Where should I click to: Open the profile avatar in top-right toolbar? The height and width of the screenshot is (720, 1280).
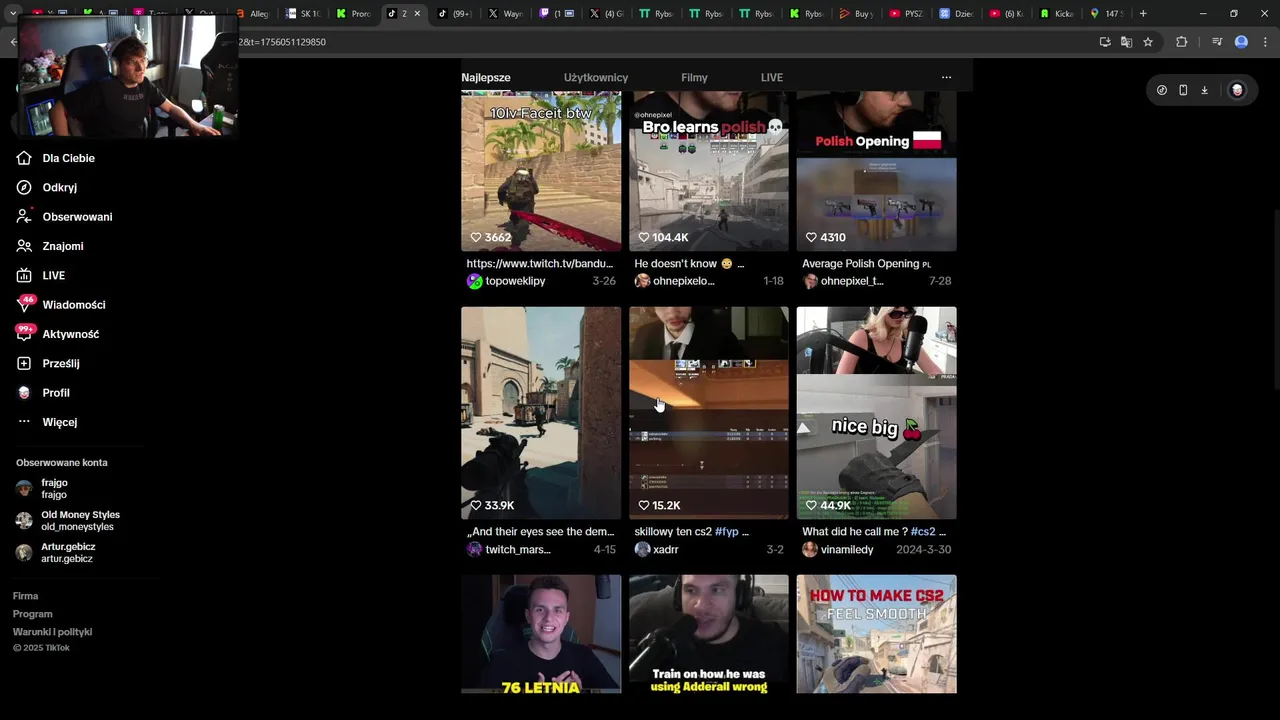1237,90
